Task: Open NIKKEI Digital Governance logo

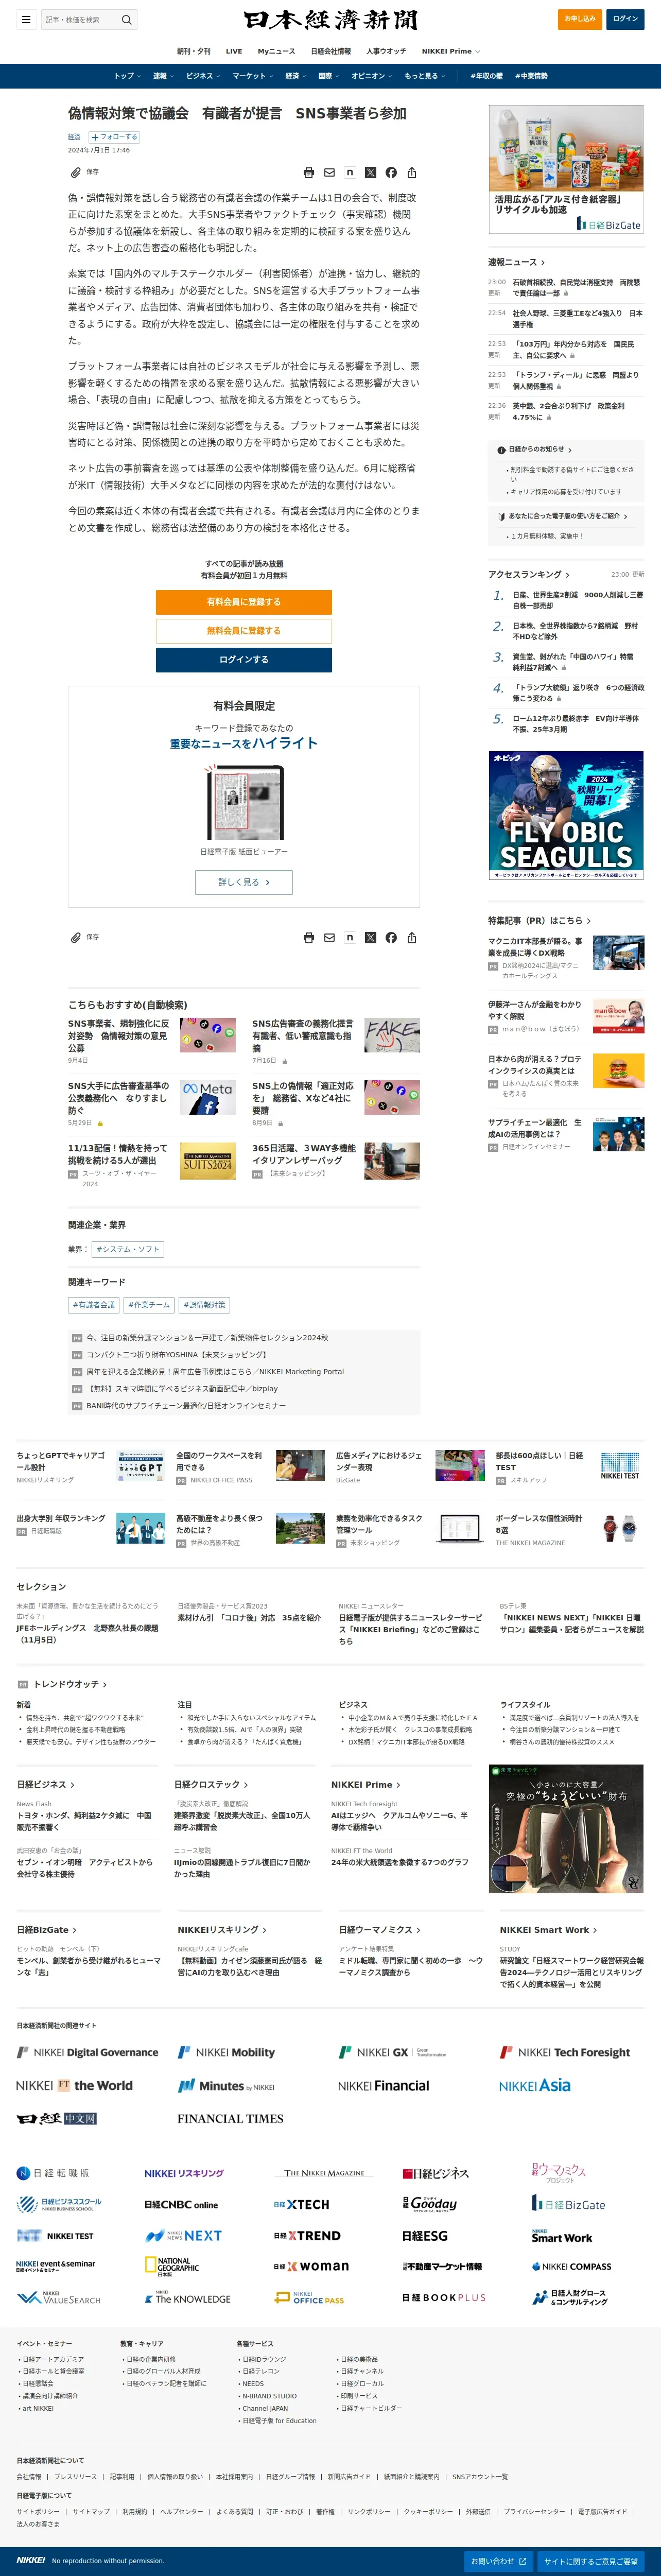Action: click(87, 2052)
